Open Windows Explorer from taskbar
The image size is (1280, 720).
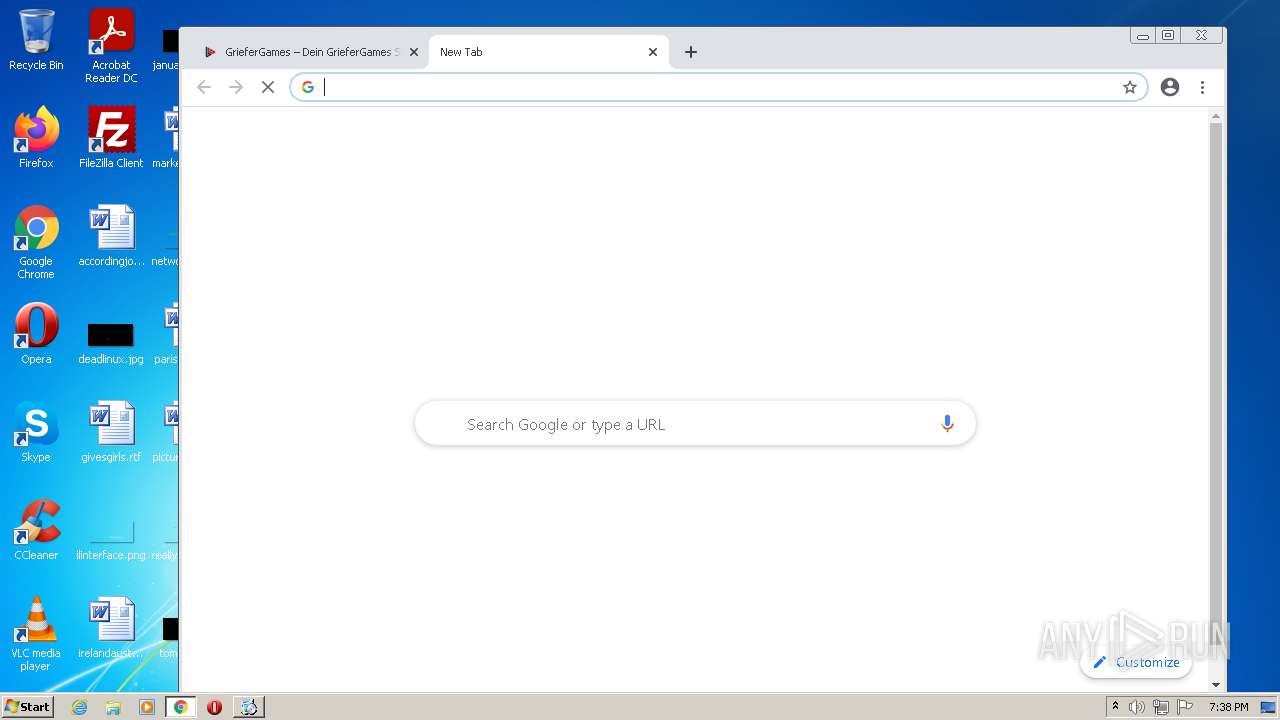pos(113,707)
